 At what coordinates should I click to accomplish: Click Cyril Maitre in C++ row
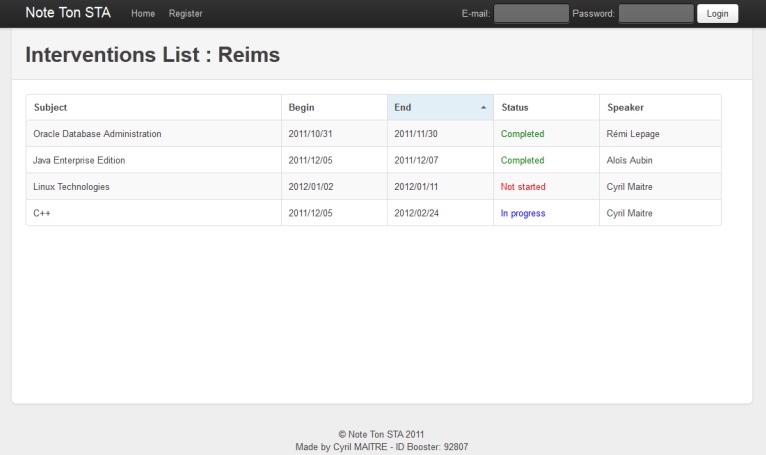629,213
